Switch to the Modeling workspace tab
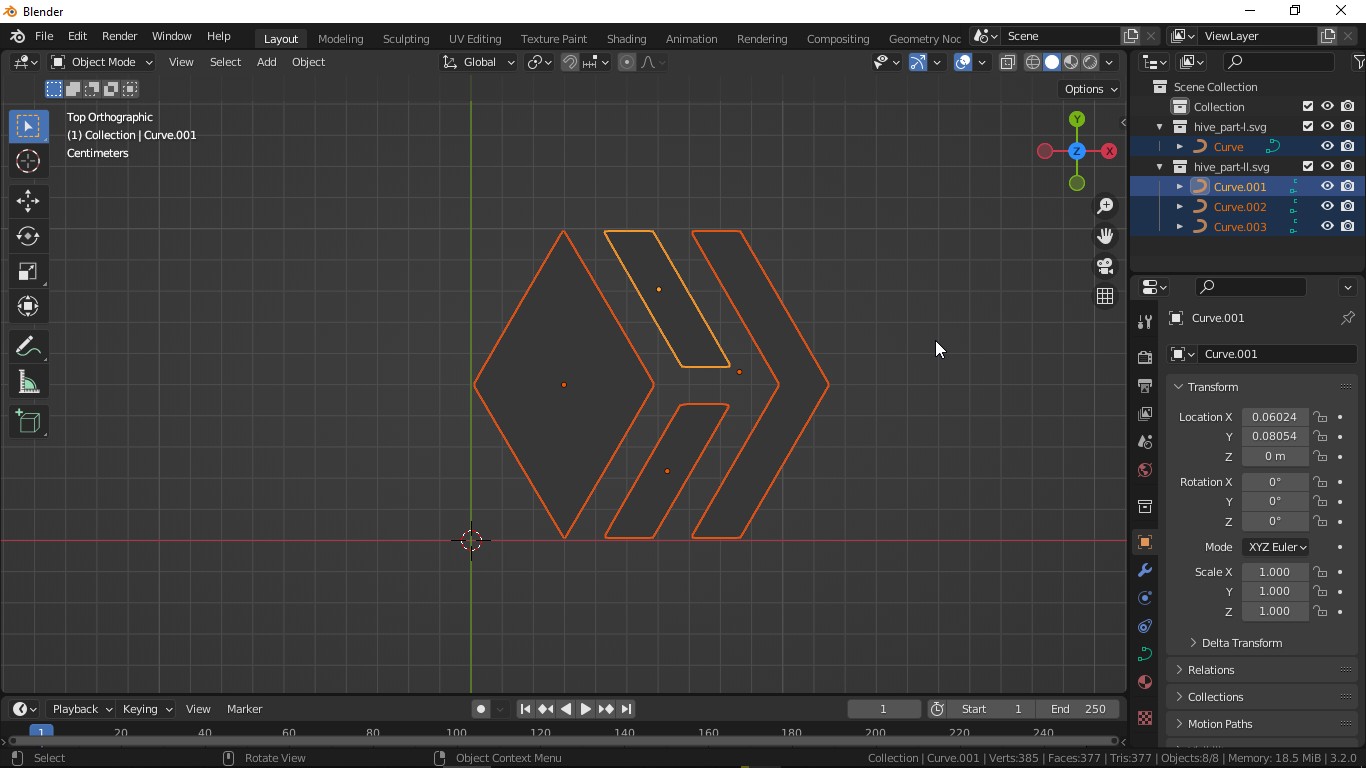1366x768 pixels. pos(340,38)
